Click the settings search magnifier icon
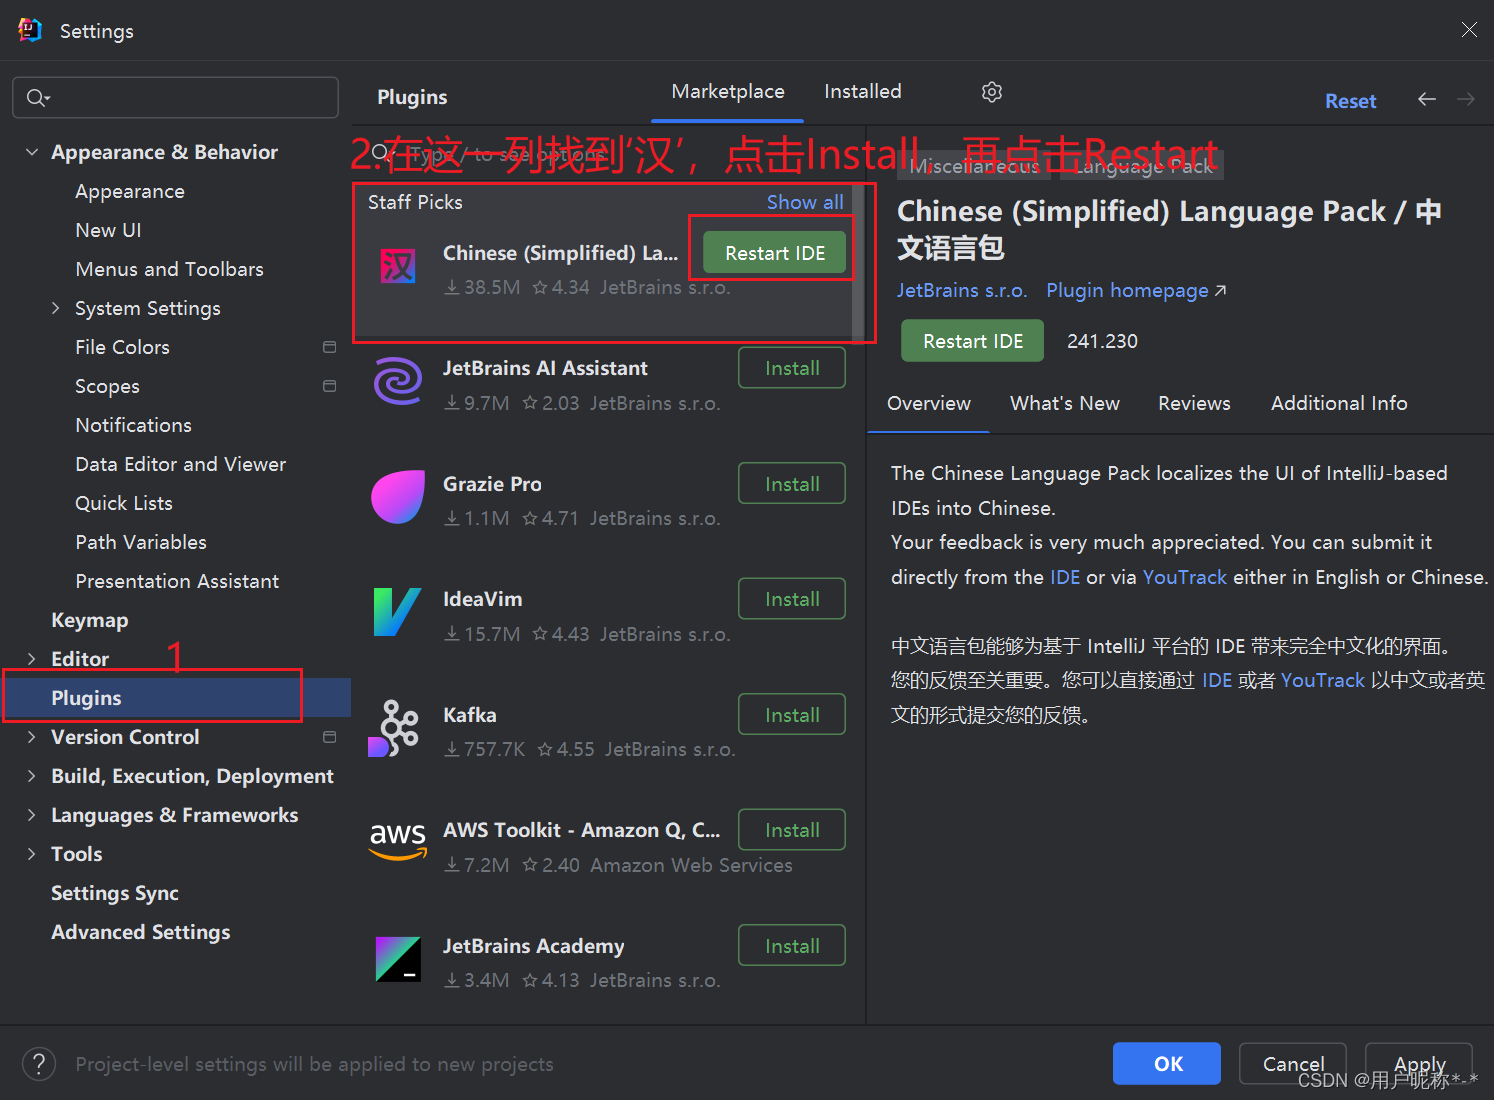The width and height of the screenshot is (1494, 1100). [x=37, y=97]
